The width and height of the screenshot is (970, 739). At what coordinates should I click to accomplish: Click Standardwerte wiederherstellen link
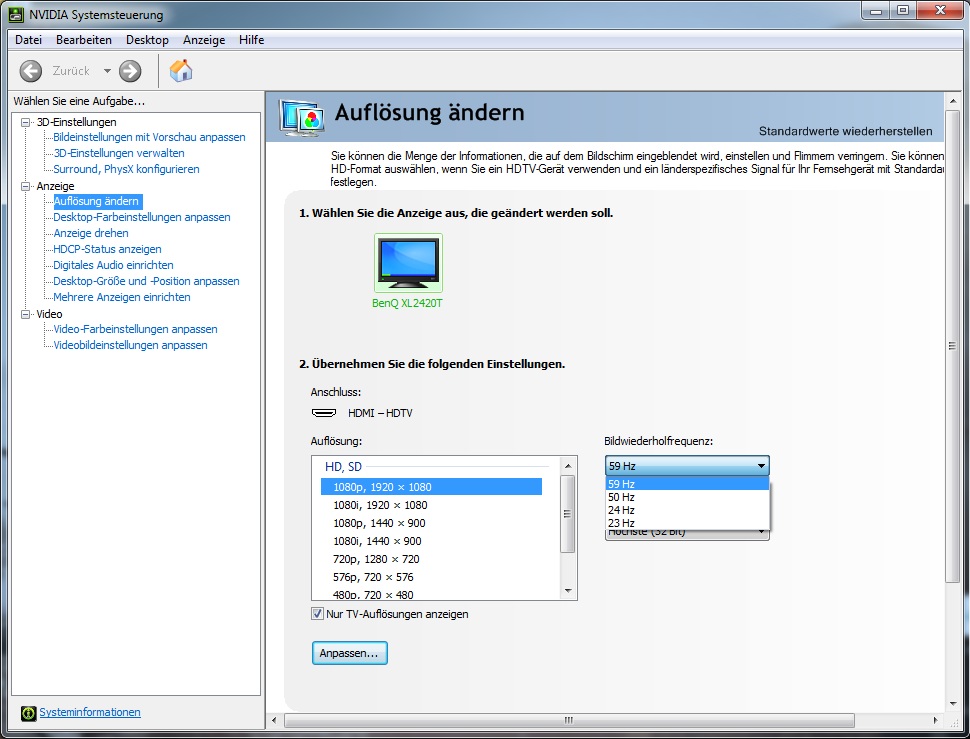pos(846,131)
